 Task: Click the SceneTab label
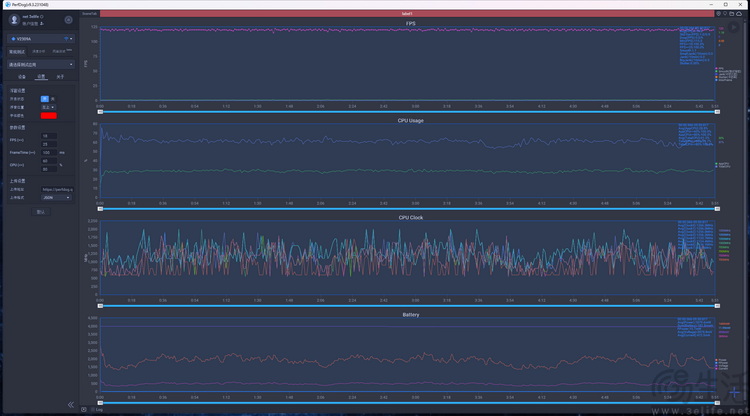(89, 14)
